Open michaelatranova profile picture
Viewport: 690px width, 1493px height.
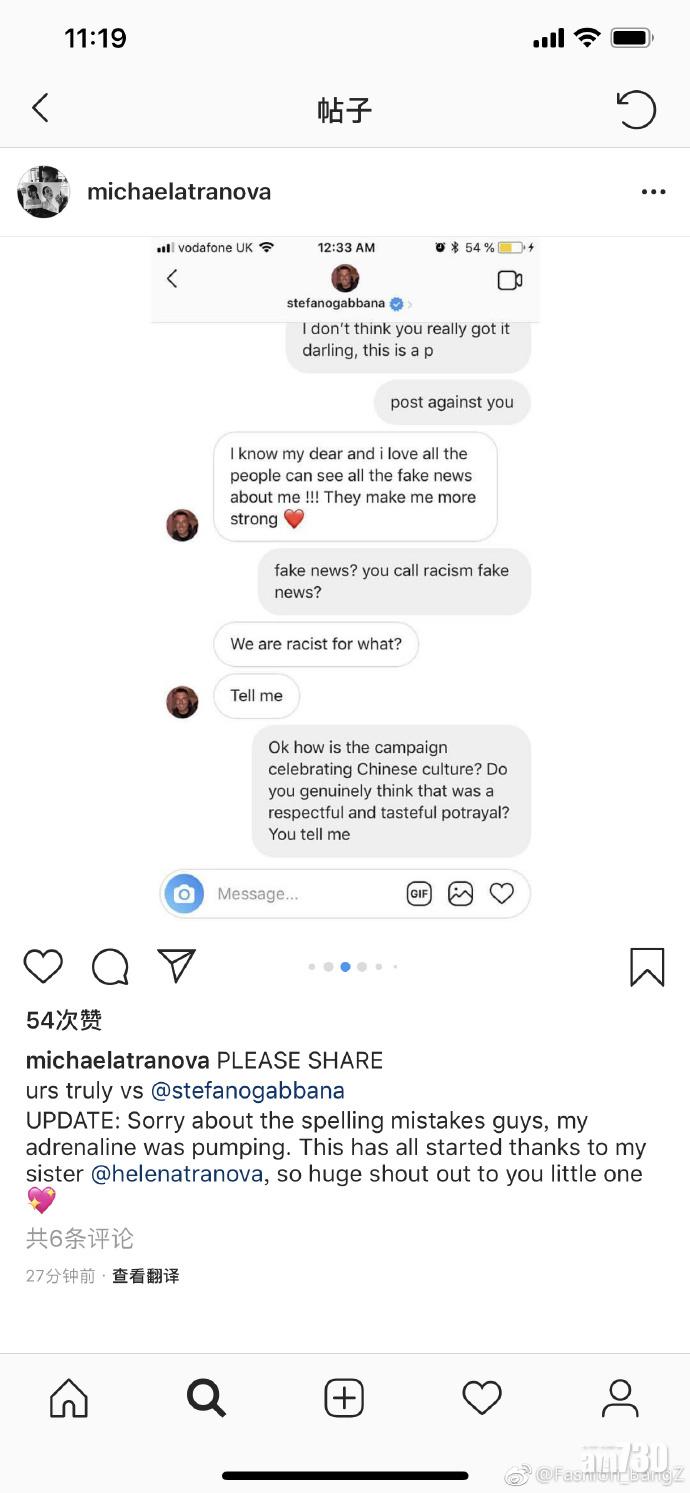[43, 192]
